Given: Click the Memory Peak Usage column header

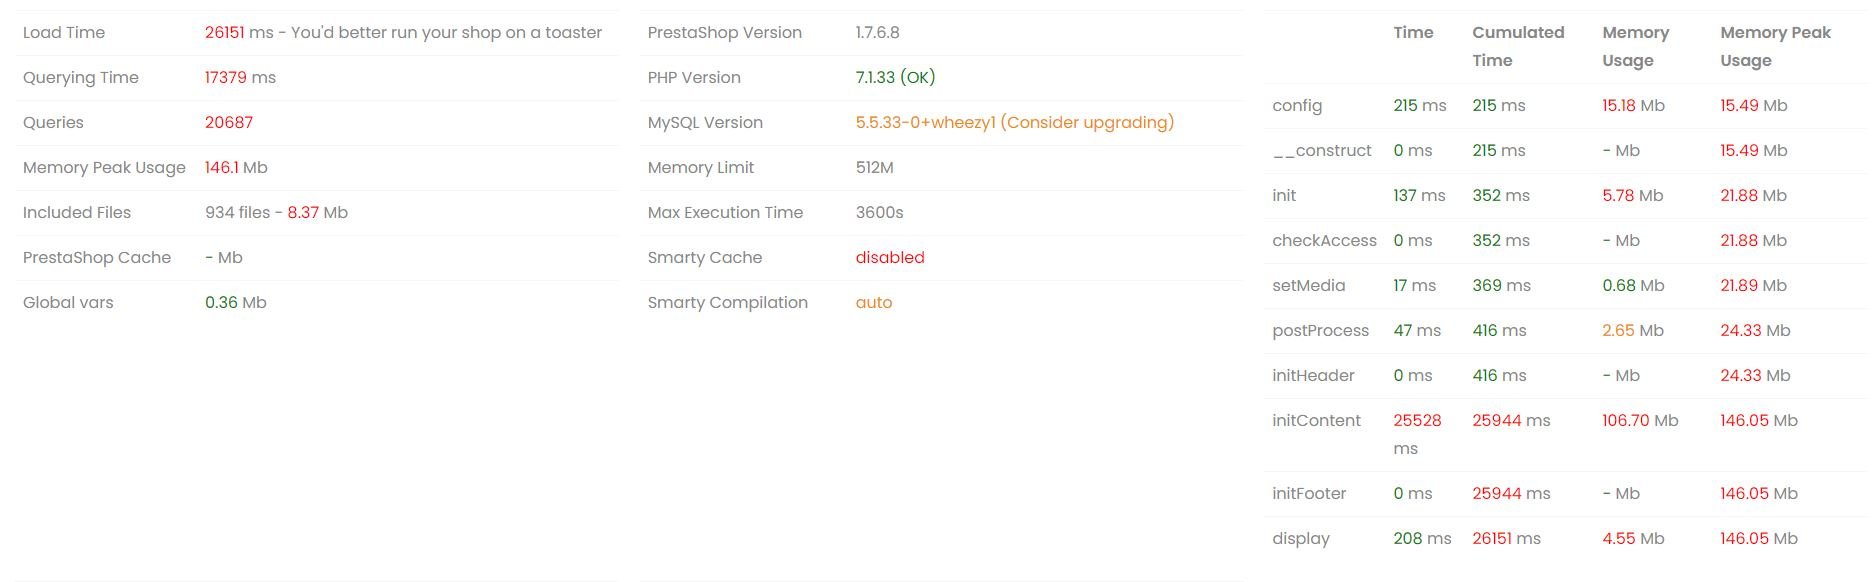Looking at the screenshot, I should [1776, 46].
